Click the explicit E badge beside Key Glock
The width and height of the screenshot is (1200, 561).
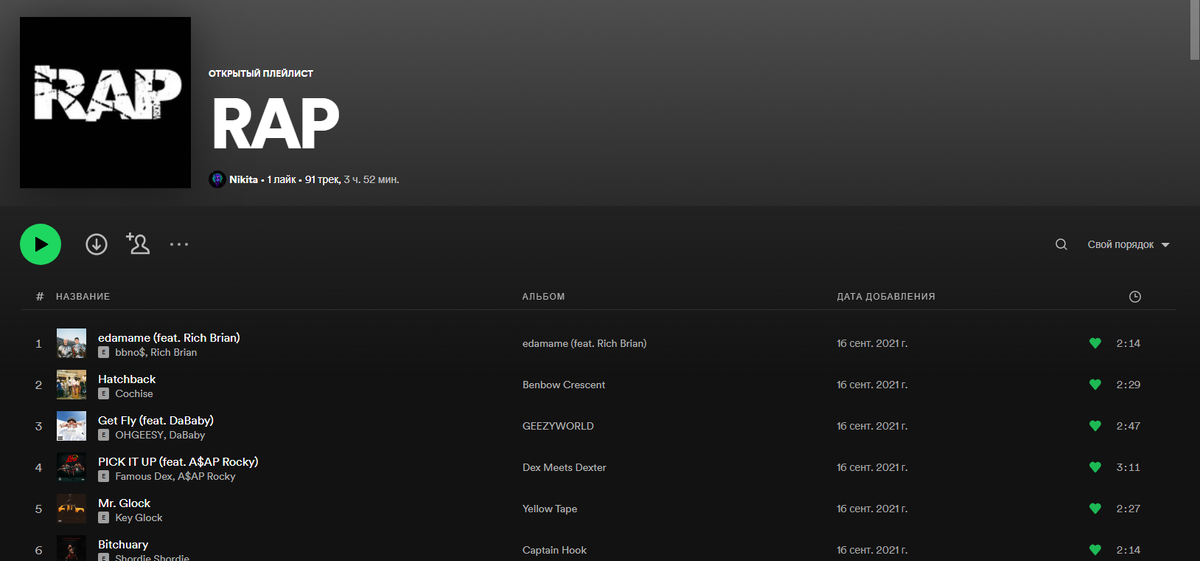pos(103,518)
